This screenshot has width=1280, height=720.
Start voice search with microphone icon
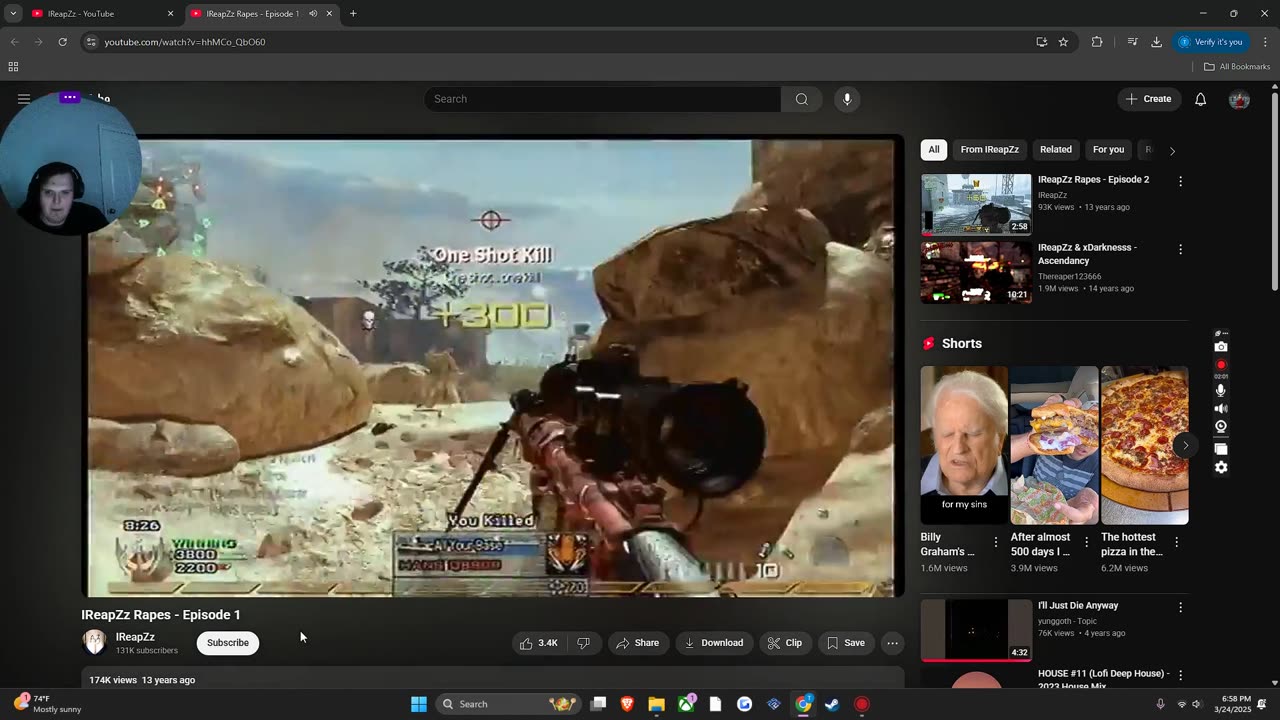(847, 99)
